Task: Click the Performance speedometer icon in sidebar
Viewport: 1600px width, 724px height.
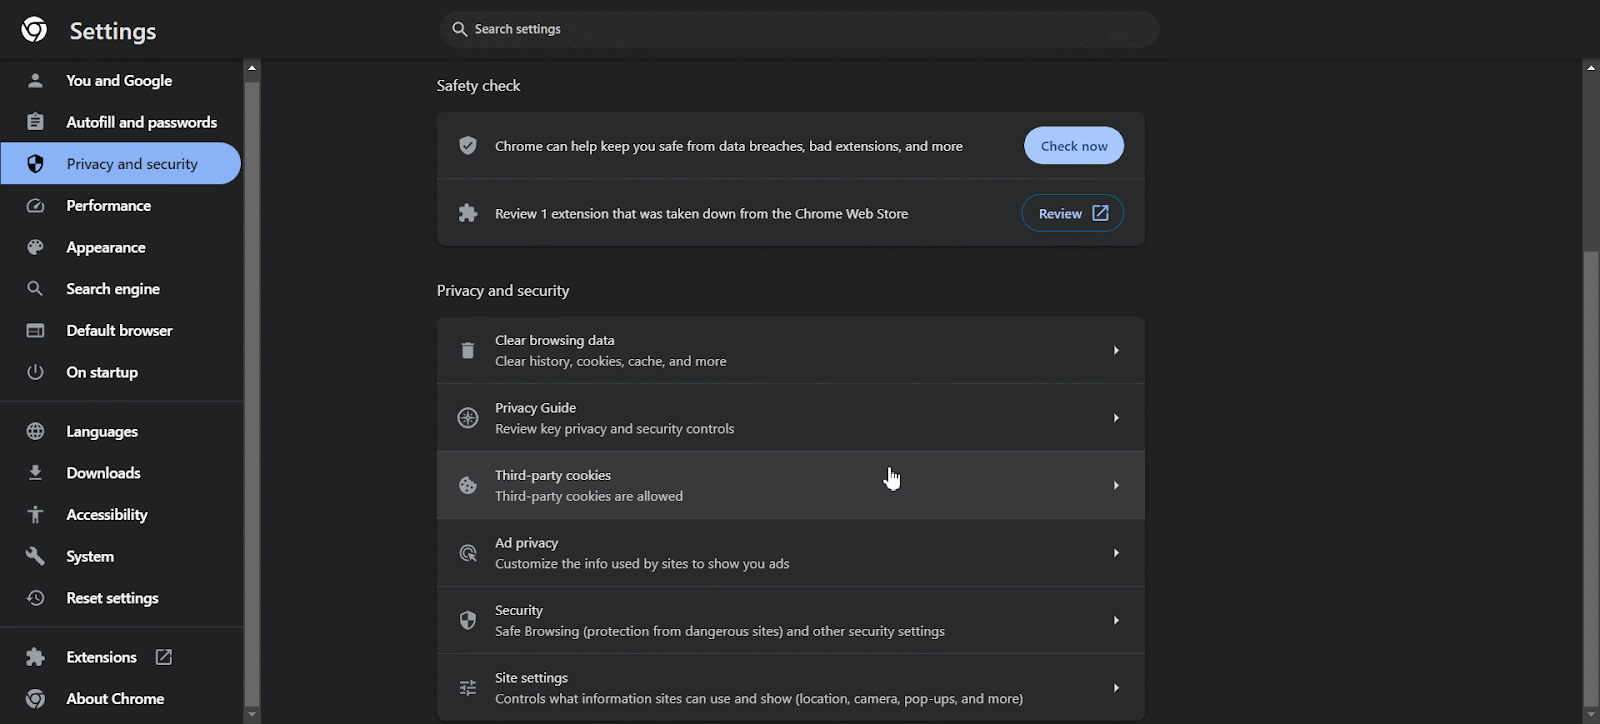Action: point(35,205)
